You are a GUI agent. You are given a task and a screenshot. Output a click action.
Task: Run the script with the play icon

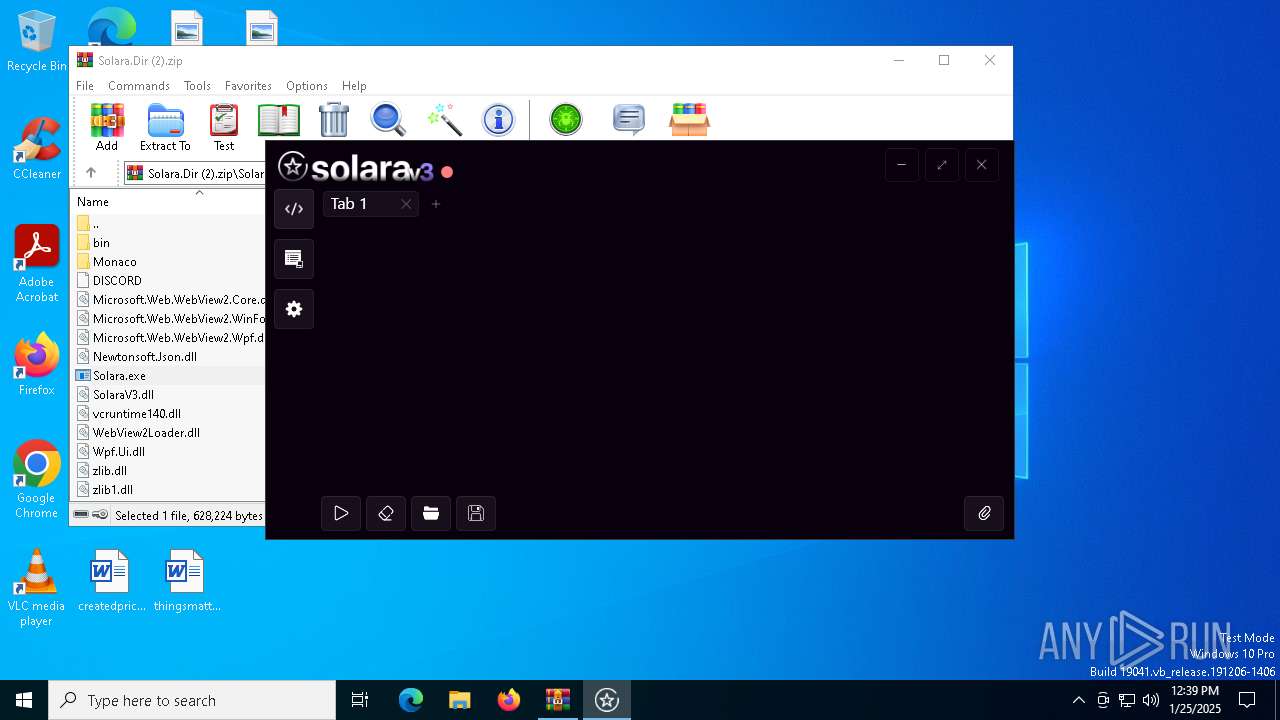(x=341, y=513)
